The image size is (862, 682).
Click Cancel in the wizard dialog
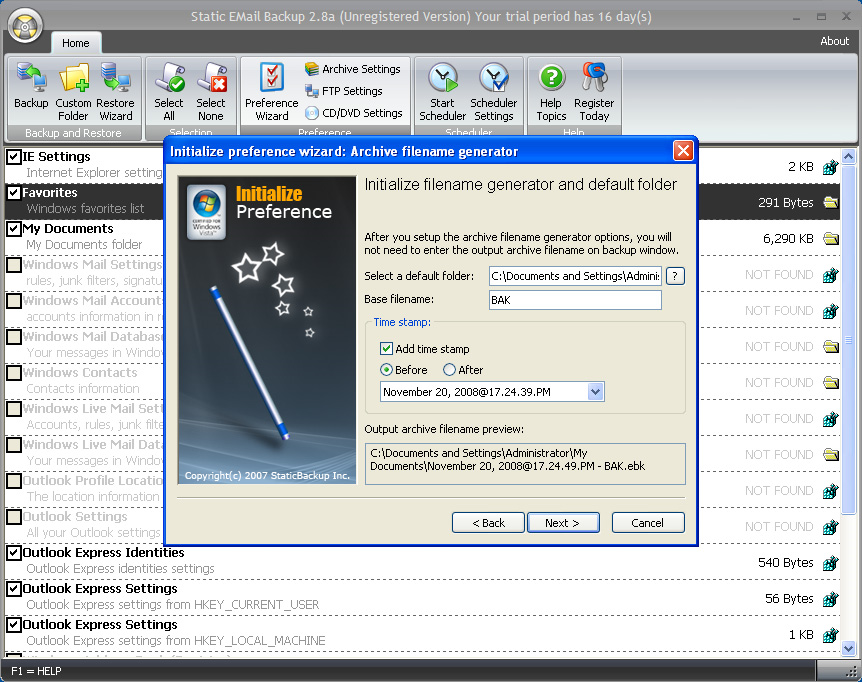tap(648, 523)
